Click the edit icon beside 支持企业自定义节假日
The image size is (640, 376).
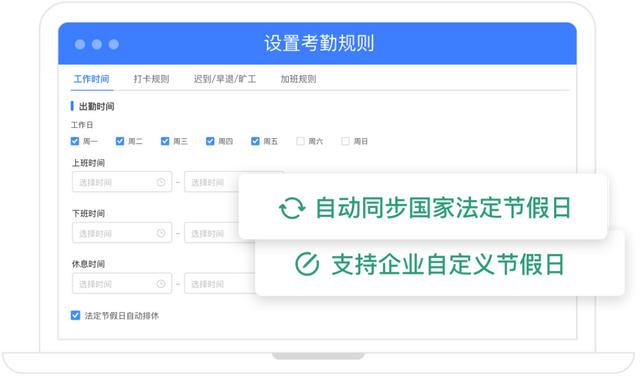click(x=307, y=264)
